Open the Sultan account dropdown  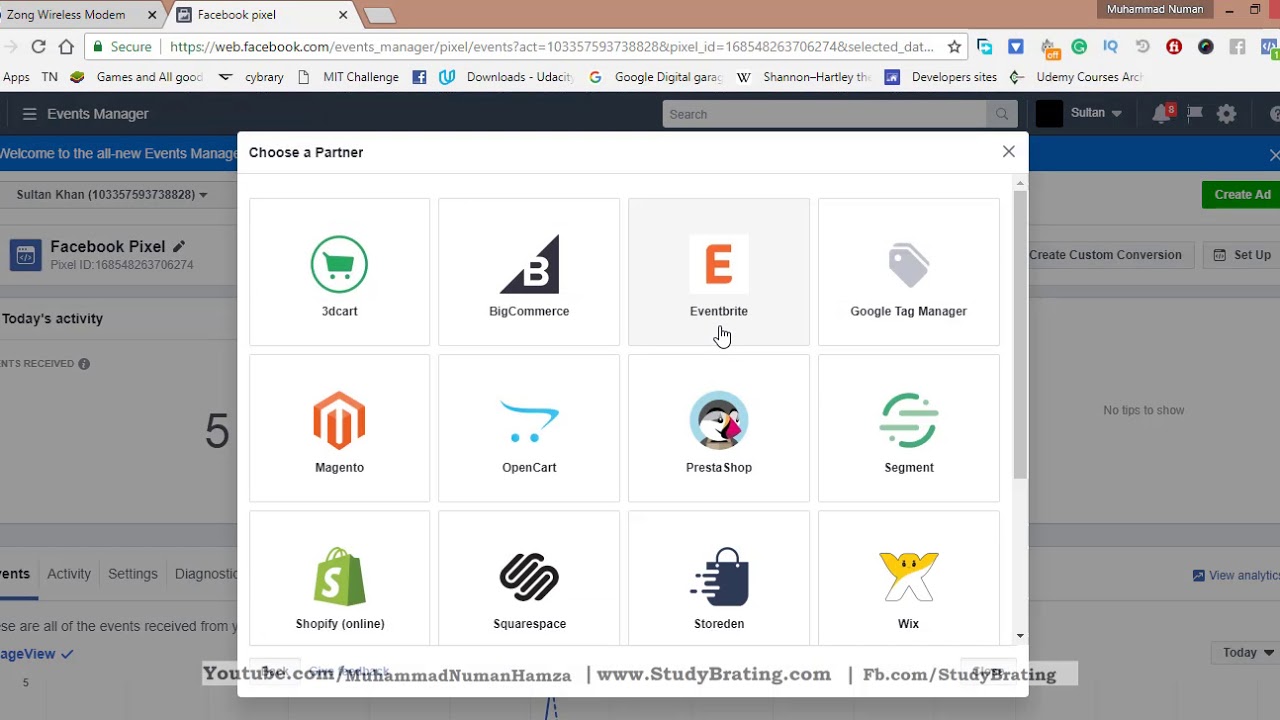pyautogui.click(x=1096, y=113)
